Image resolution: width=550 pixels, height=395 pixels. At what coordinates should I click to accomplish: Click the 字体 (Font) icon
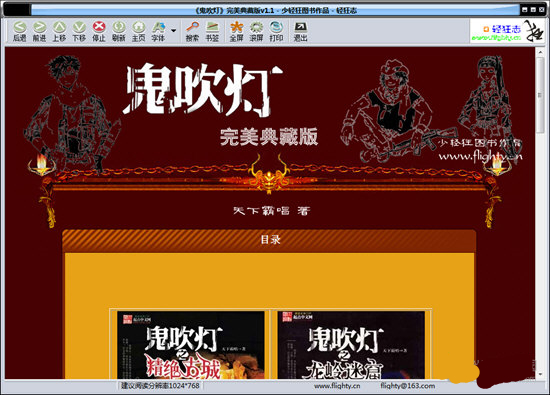(x=159, y=31)
